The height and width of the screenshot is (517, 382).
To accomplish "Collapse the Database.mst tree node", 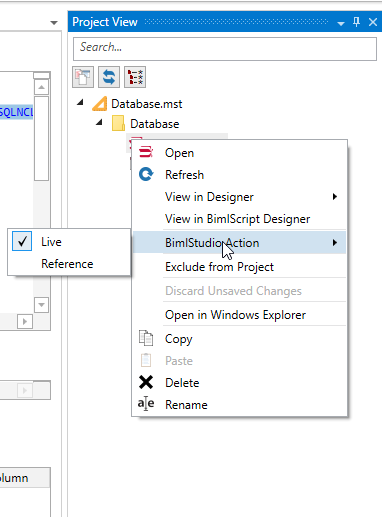I will click(80, 103).
